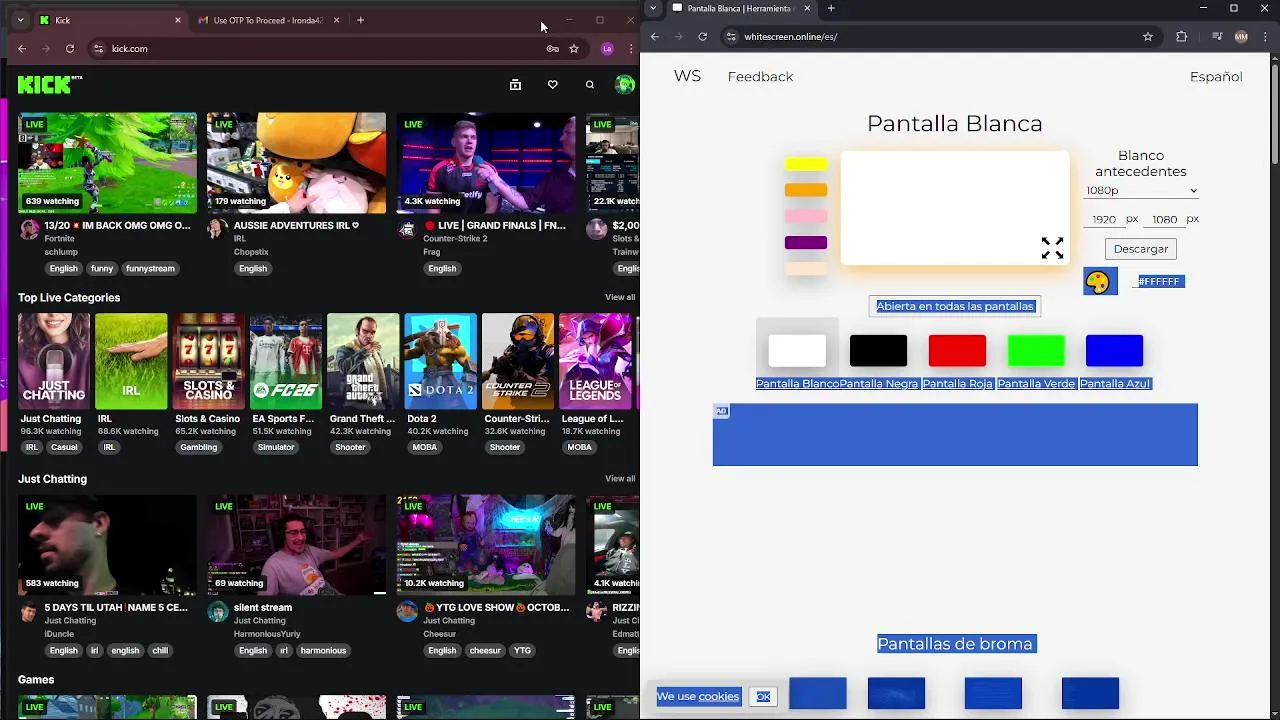The image size is (1280, 720).
Task: Reload the kick.com page
Action: coord(70,48)
